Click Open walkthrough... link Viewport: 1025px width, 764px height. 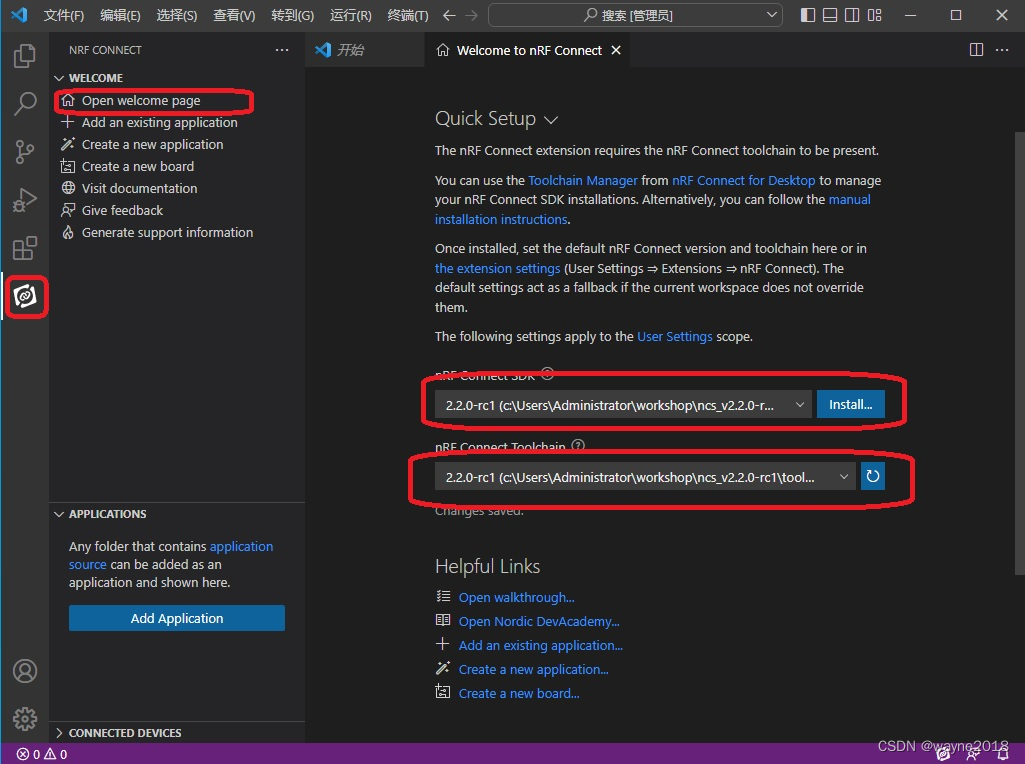tap(516, 597)
